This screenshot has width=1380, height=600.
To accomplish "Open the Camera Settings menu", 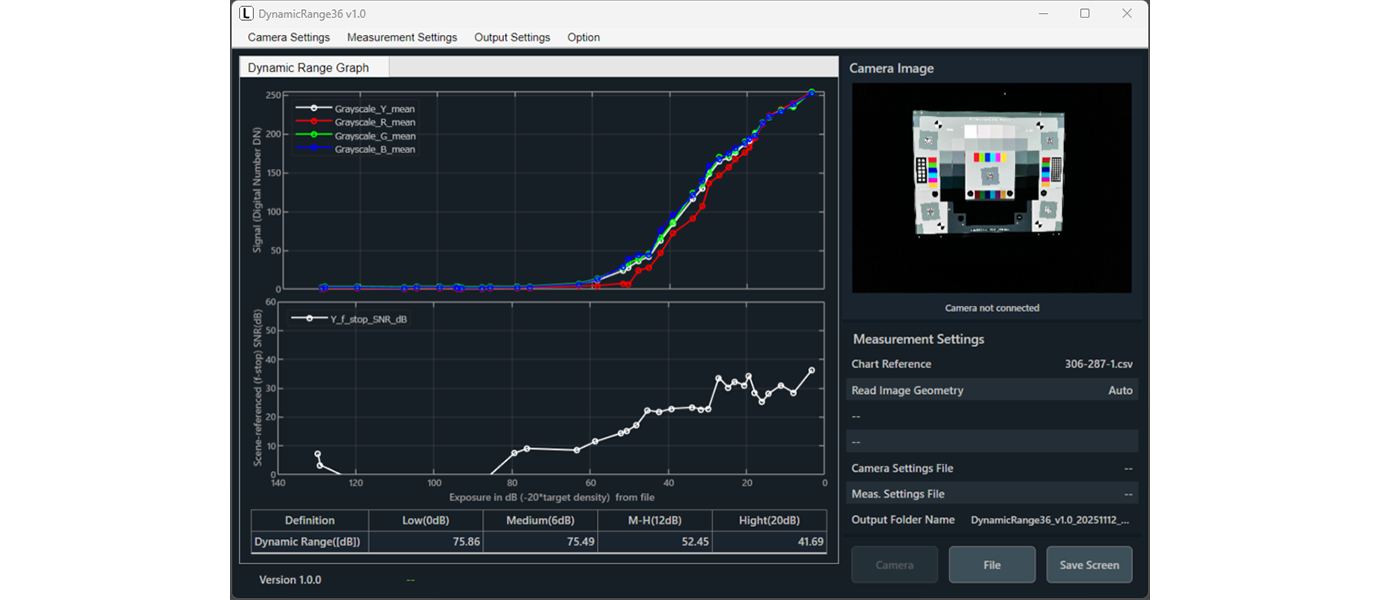I will [x=288, y=38].
